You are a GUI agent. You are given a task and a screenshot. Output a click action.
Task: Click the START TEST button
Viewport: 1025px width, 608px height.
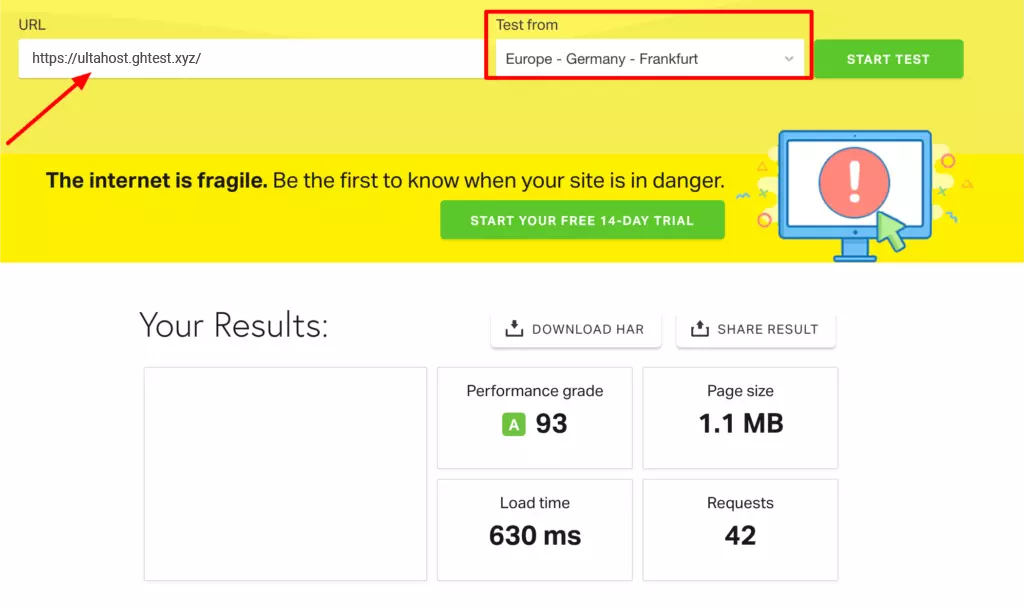pos(888,59)
